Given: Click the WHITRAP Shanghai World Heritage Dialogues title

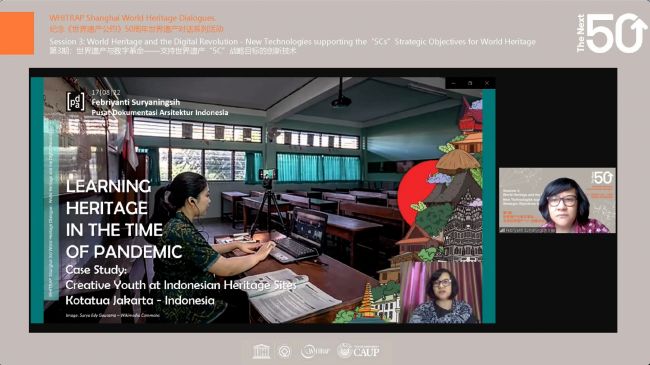Looking at the screenshot, I should tap(133, 18).
